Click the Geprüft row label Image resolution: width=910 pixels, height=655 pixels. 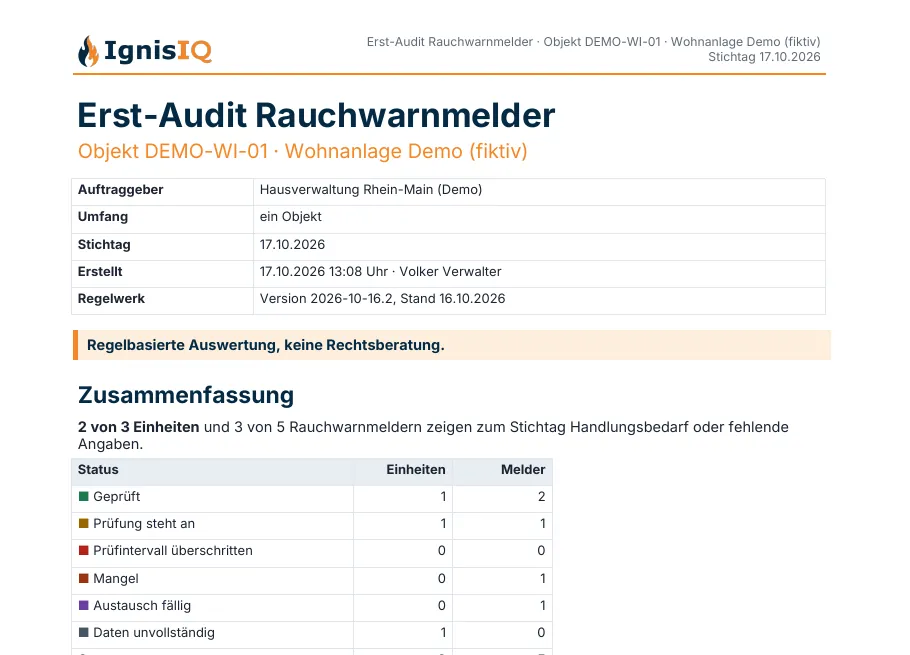pyautogui.click(x=116, y=497)
